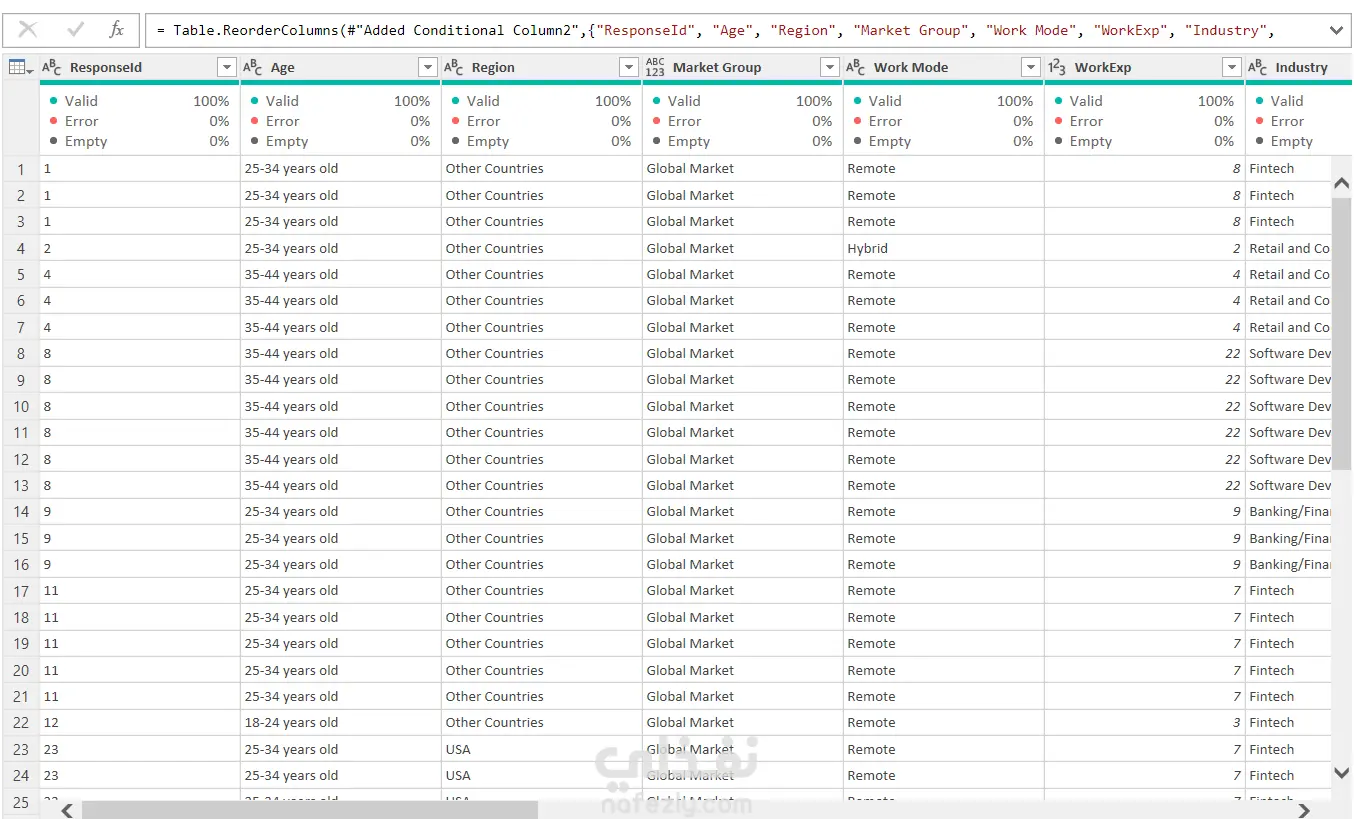Viewport: 1354px width, 819px height.
Task: Click Banking/Finance Industry cell in row 14
Action: click(x=1289, y=511)
